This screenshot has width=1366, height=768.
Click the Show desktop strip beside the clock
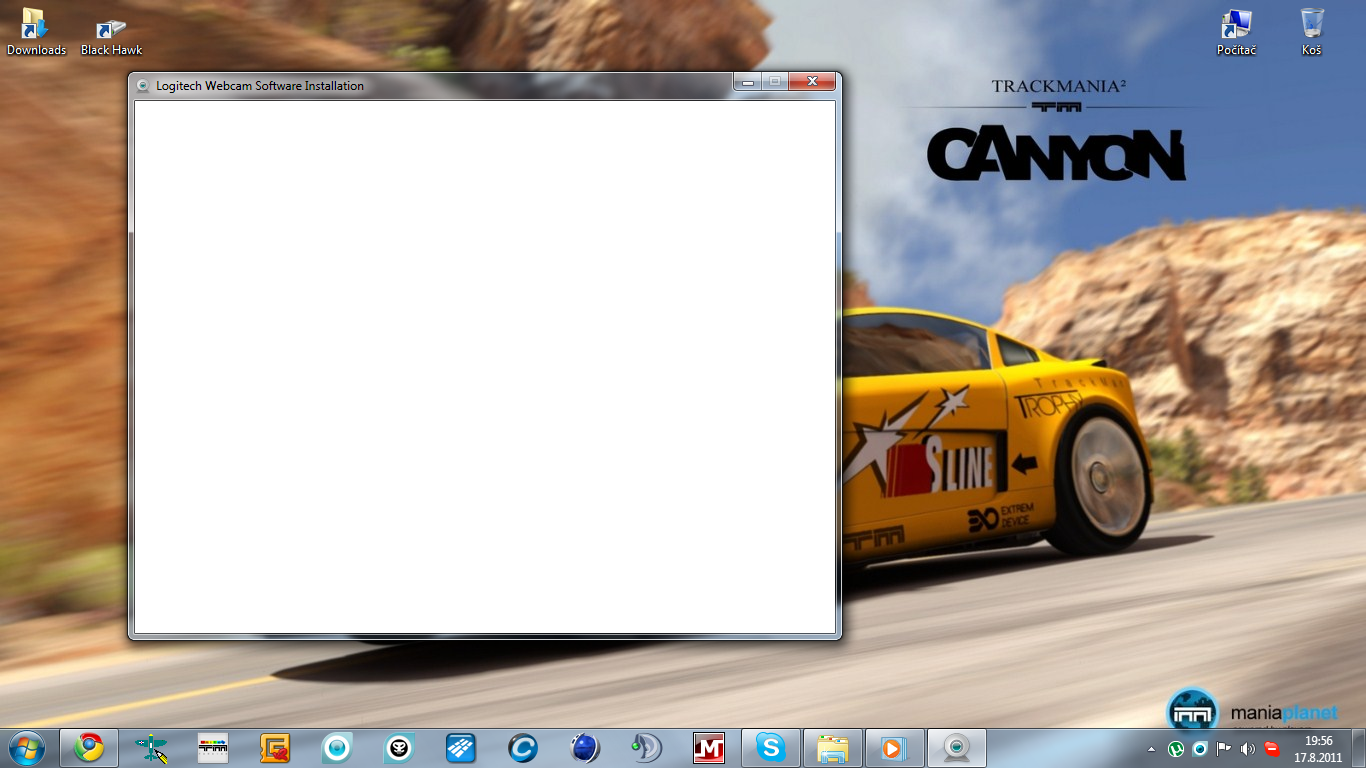click(1359, 748)
